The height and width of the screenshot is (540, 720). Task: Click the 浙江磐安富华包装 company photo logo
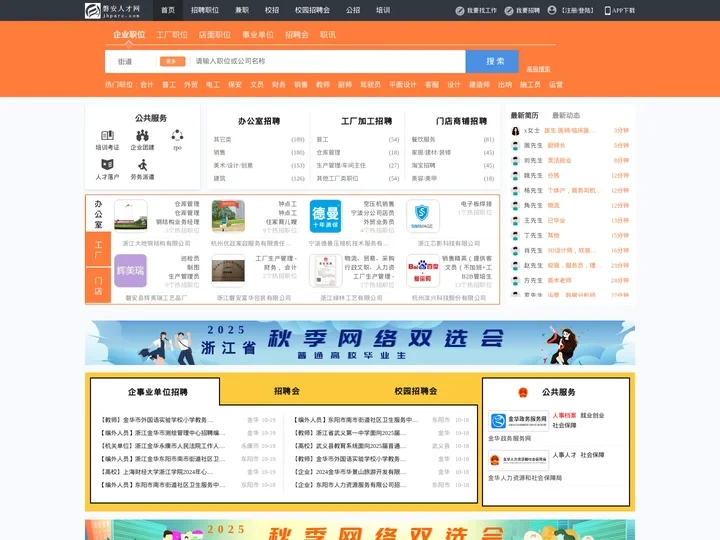point(228,270)
